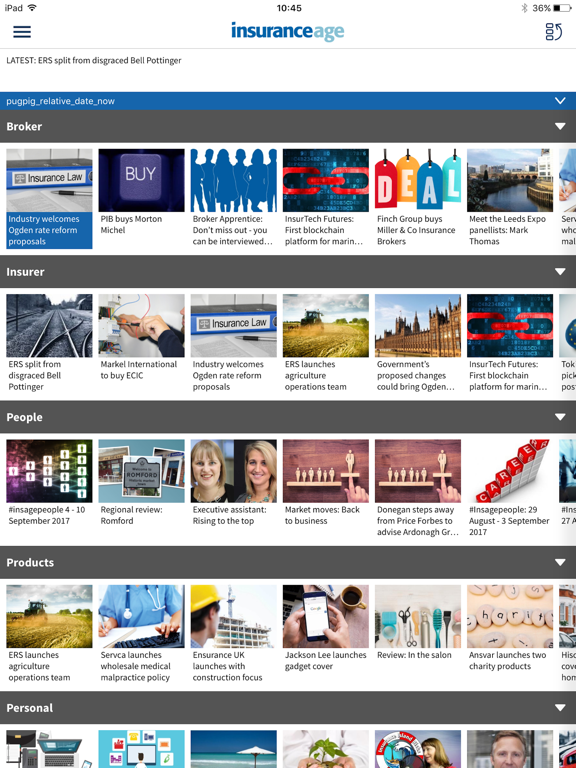The image size is (576, 768).
Task: Tap the Bluetooth status icon
Action: pyautogui.click(x=524, y=8)
